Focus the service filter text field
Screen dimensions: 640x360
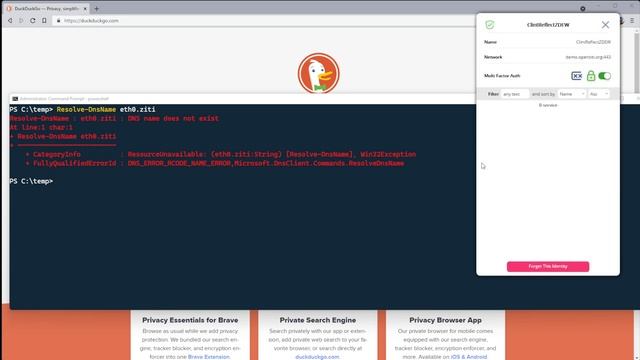coord(515,94)
